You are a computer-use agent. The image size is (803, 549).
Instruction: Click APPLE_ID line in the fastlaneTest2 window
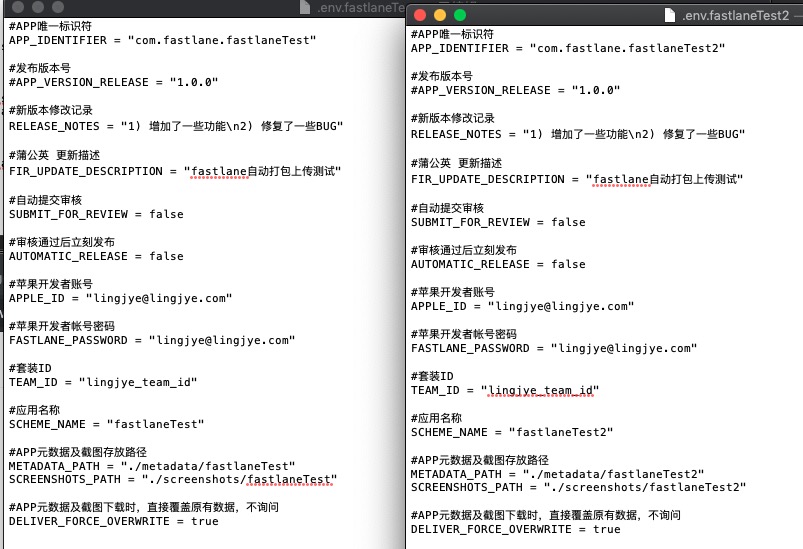pyautogui.click(x=522, y=307)
